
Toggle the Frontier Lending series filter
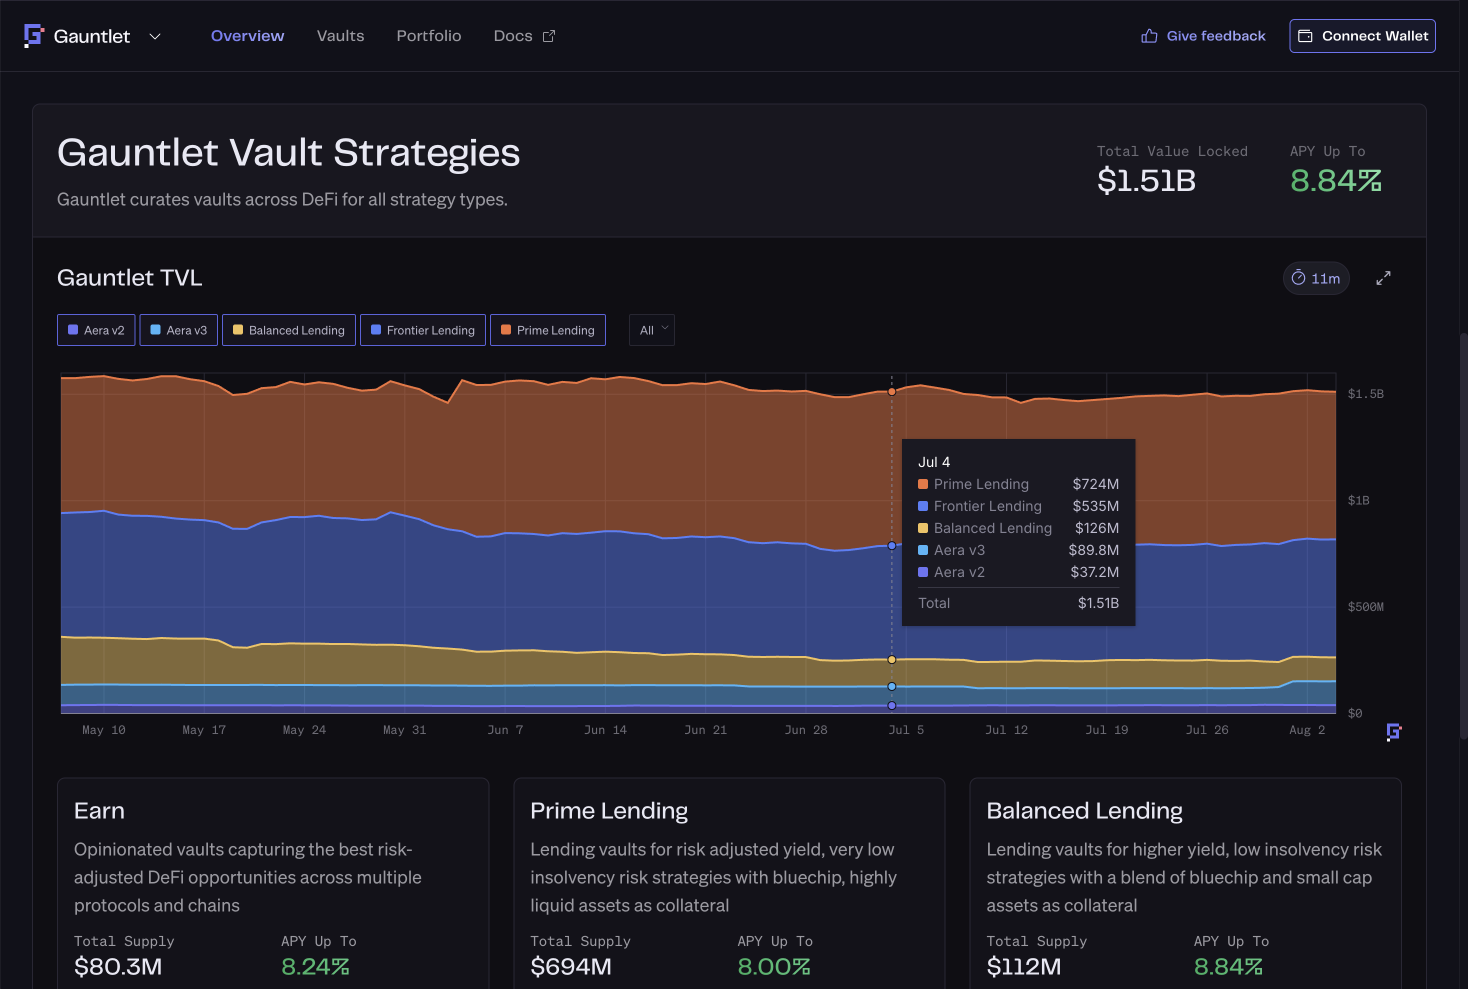tap(423, 330)
